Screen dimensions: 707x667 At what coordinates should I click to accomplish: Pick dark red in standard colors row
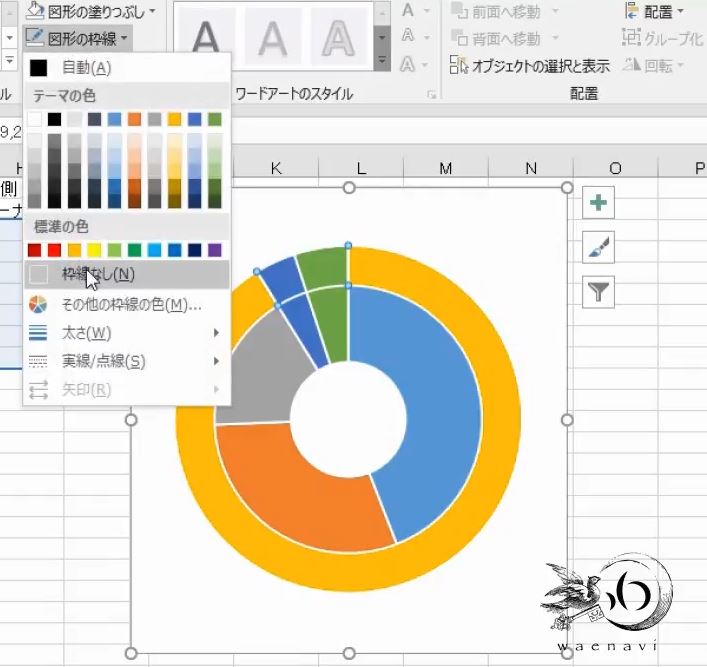35,250
